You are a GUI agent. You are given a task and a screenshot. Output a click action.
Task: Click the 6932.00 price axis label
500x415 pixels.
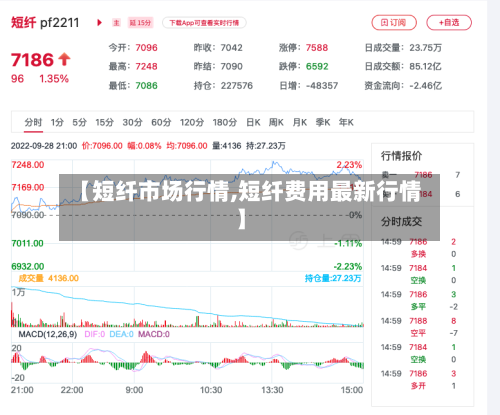coord(28,267)
